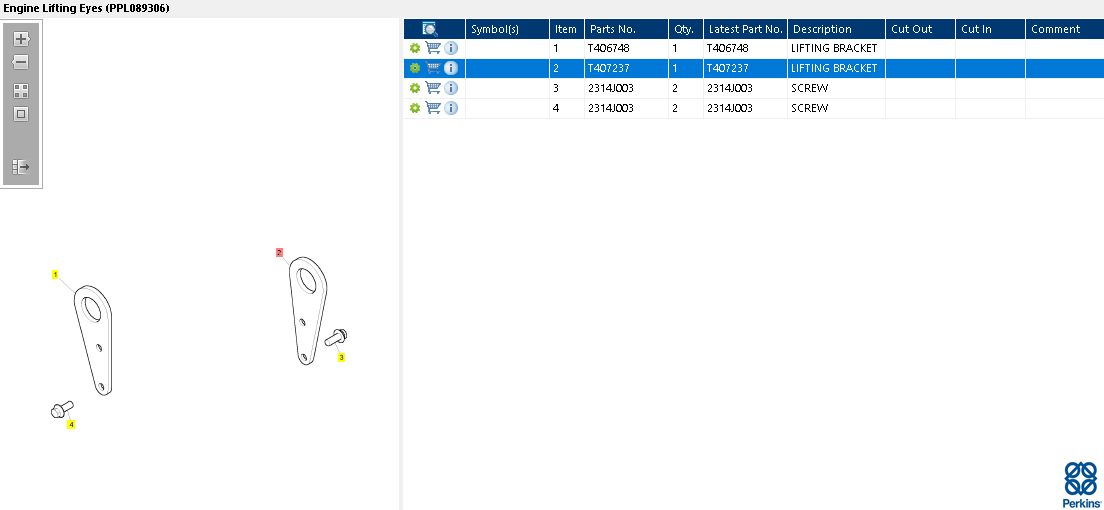Sort by Latest Part No. column header
This screenshot has width=1104, height=510.
(746, 29)
